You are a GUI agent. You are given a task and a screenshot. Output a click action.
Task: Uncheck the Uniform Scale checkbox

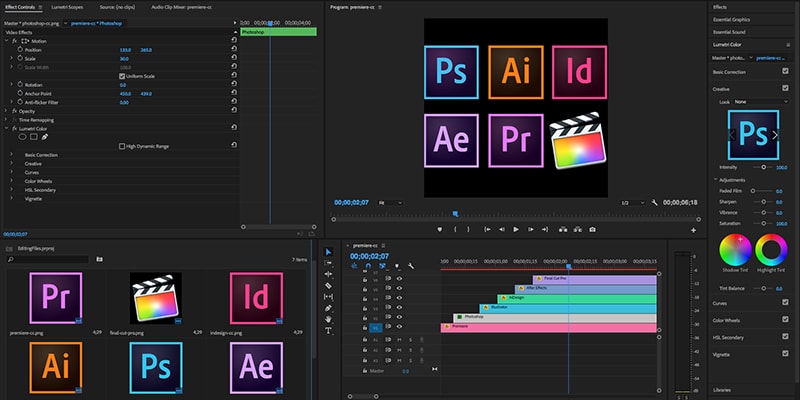122,76
